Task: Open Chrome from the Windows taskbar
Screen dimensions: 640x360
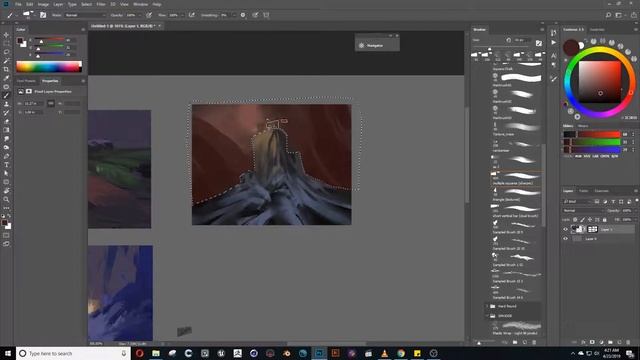Action: [x=401, y=353]
